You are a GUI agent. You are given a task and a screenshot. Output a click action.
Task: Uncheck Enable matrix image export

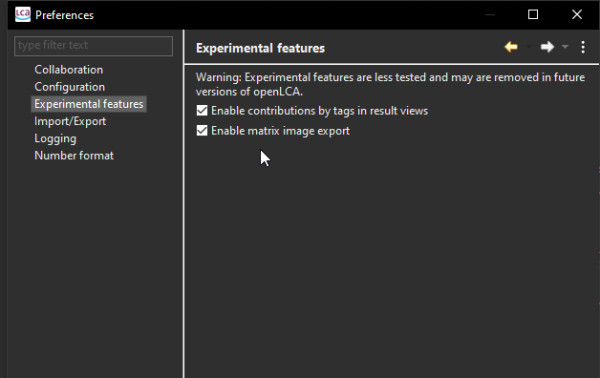coord(202,130)
